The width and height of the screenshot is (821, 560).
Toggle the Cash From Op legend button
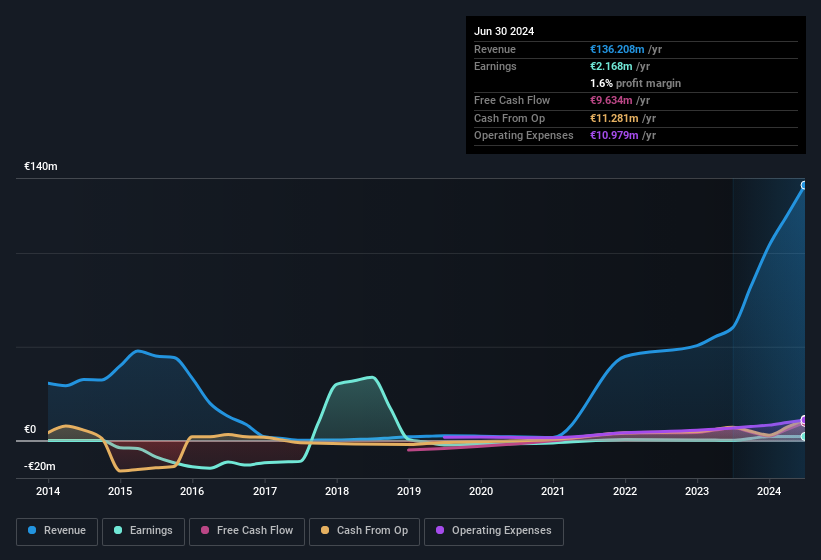click(364, 531)
